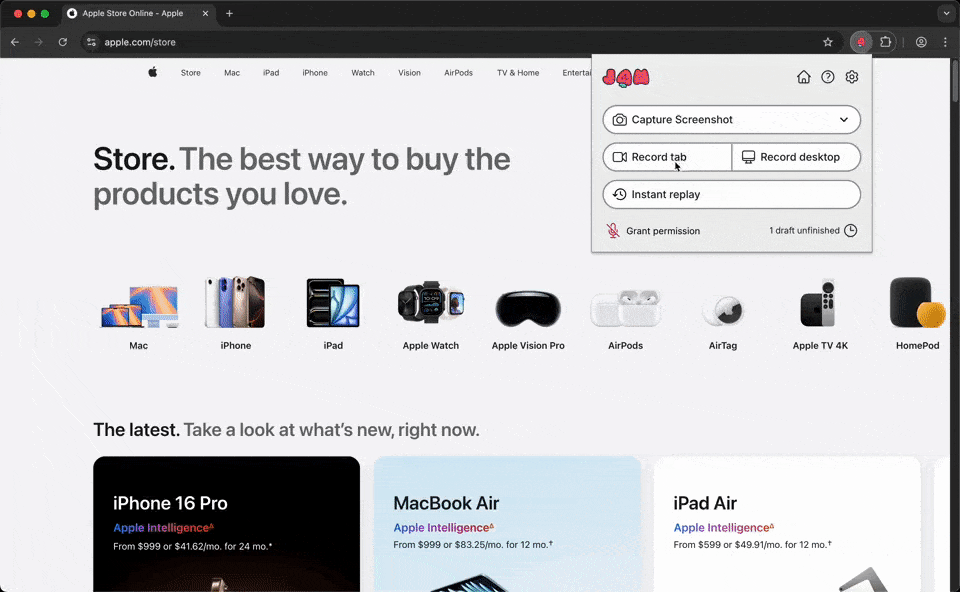
Task: Click the Apple logo in navigation
Action: click(x=153, y=72)
